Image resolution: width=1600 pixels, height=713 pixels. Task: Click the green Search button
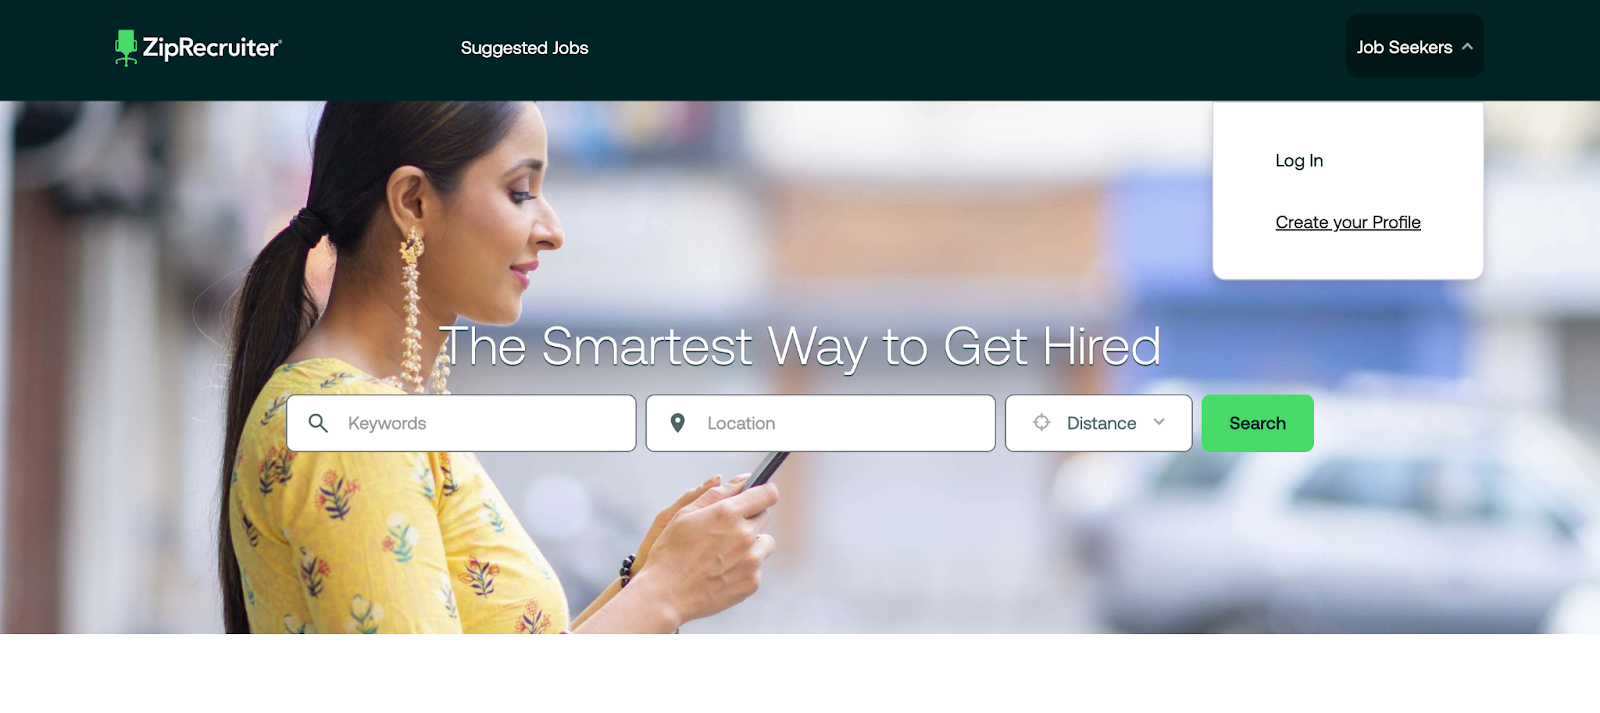(1257, 423)
